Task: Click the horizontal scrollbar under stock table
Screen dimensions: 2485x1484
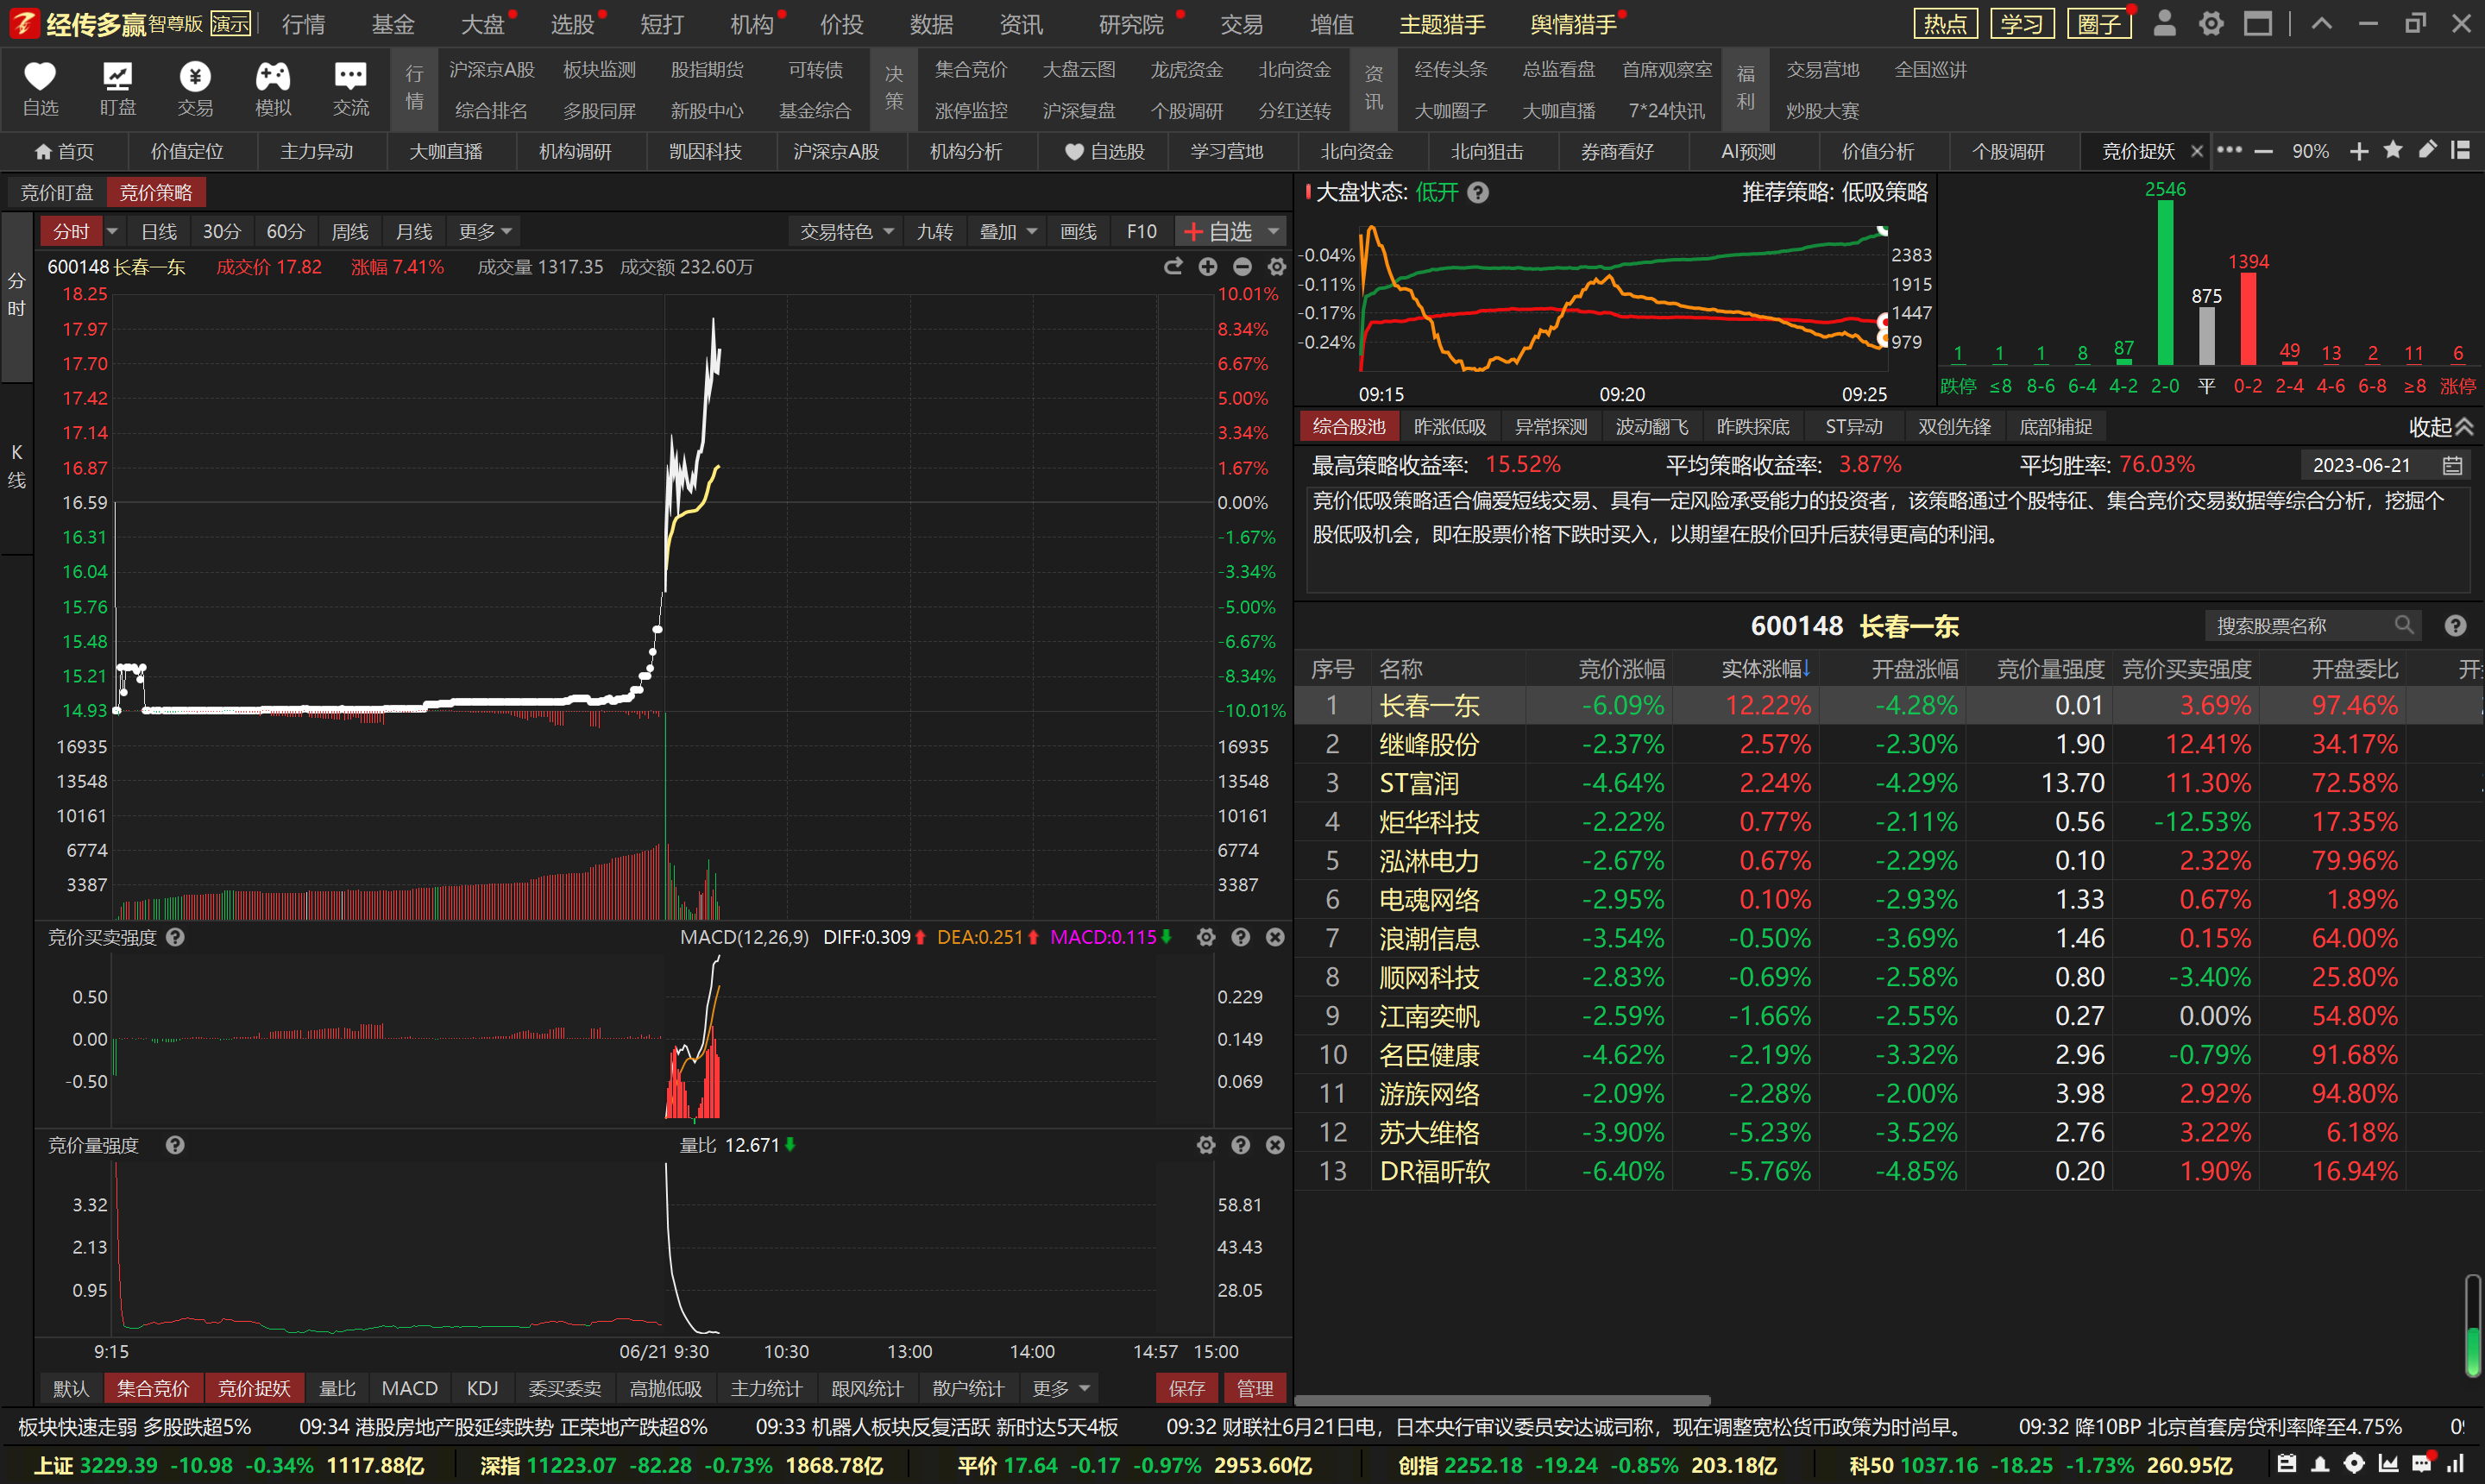Action: (x=1502, y=1400)
